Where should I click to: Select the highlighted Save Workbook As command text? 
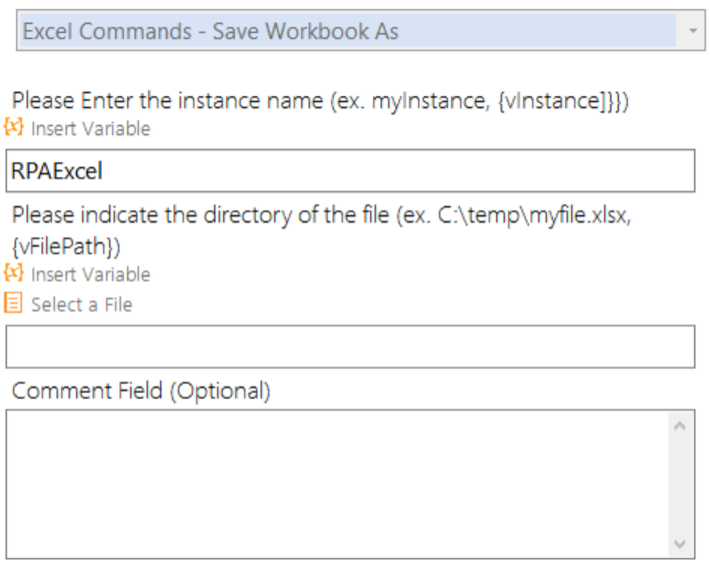coord(211,31)
